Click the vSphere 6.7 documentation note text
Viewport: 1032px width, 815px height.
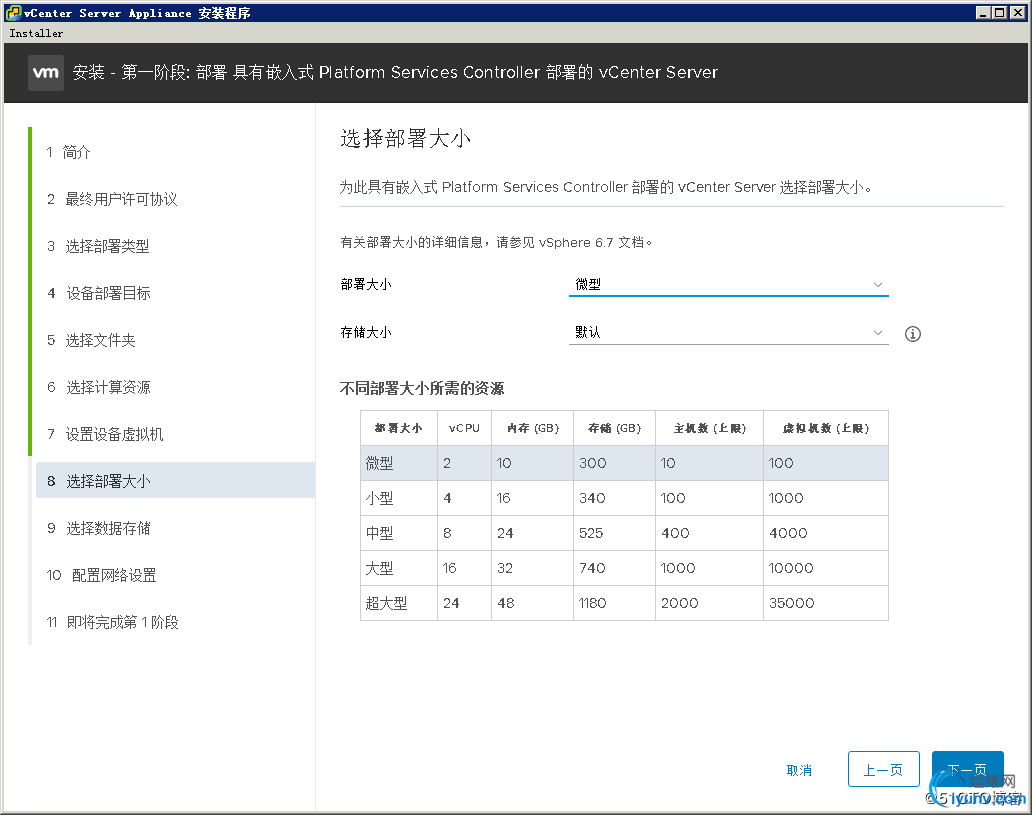[x=496, y=242]
